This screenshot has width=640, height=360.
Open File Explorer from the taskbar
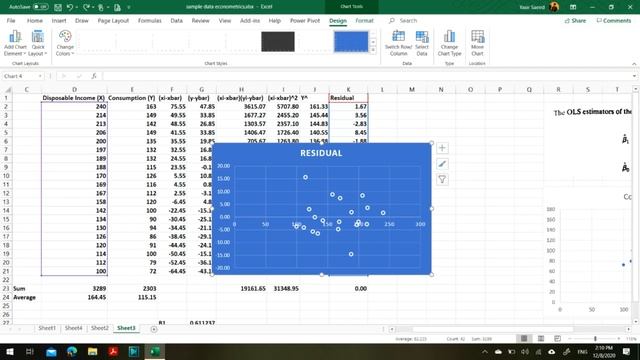point(93,351)
